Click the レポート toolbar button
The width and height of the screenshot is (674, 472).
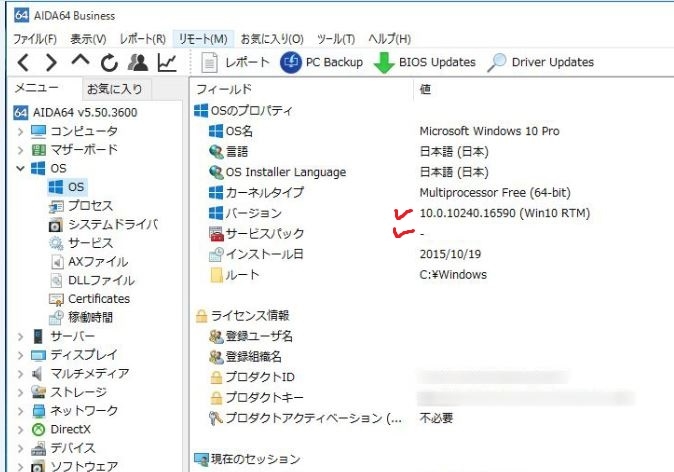[235, 63]
